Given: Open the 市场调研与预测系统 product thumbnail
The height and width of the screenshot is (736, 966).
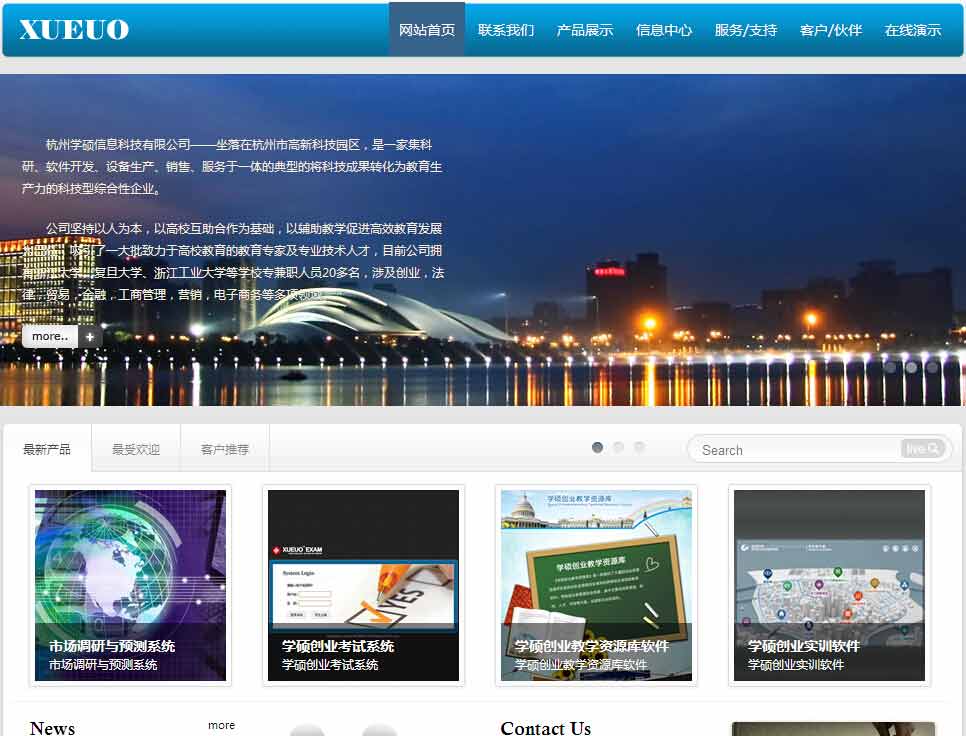Looking at the screenshot, I should tap(131, 585).
